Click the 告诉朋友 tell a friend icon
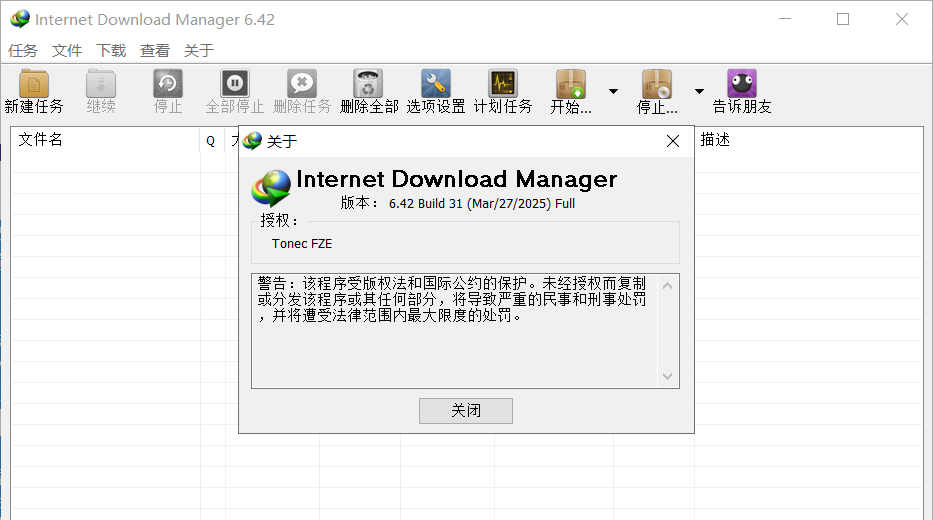The width and height of the screenshot is (933, 520). tap(742, 83)
